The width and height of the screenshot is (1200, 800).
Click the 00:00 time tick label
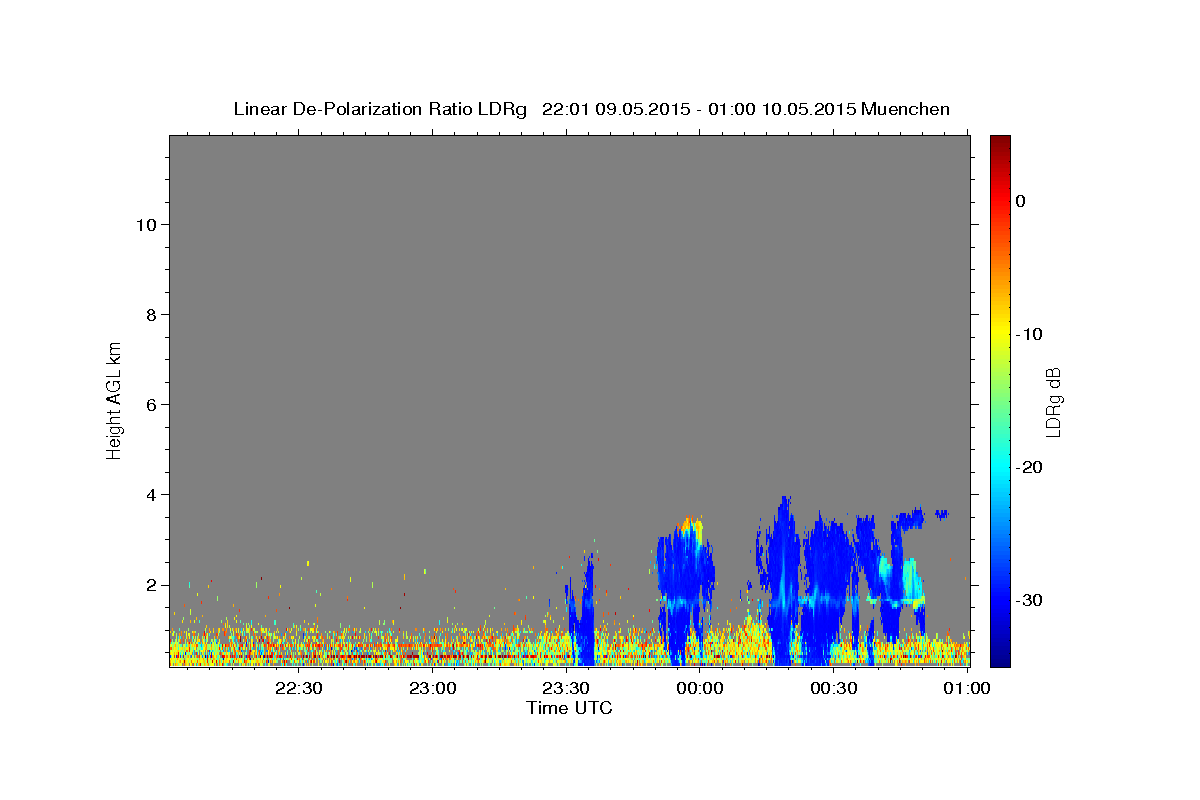700,689
